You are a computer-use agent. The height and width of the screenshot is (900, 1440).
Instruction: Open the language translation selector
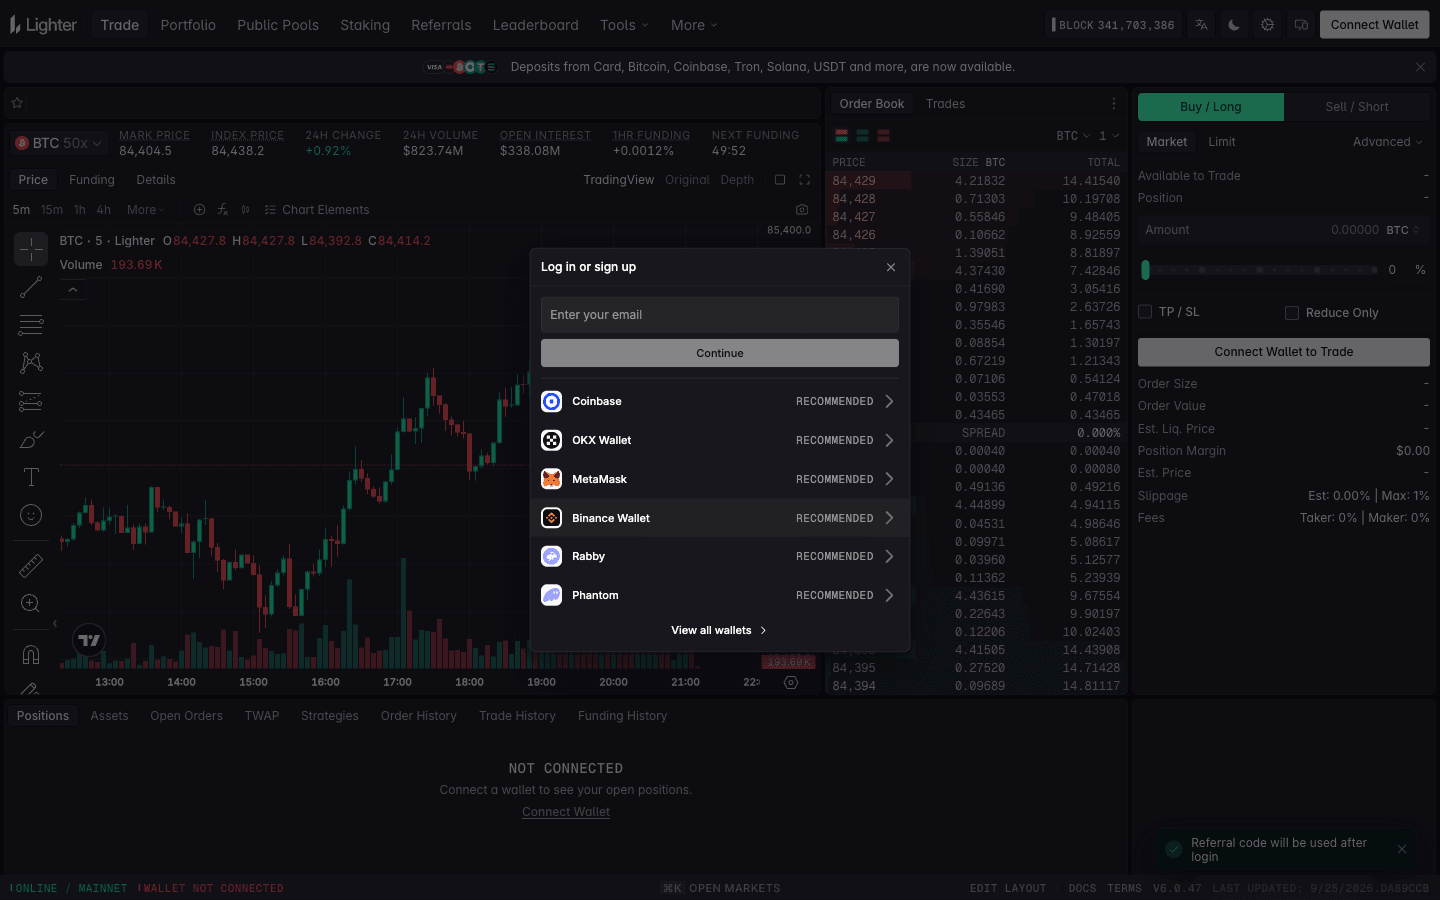[x=1201, y=25]
